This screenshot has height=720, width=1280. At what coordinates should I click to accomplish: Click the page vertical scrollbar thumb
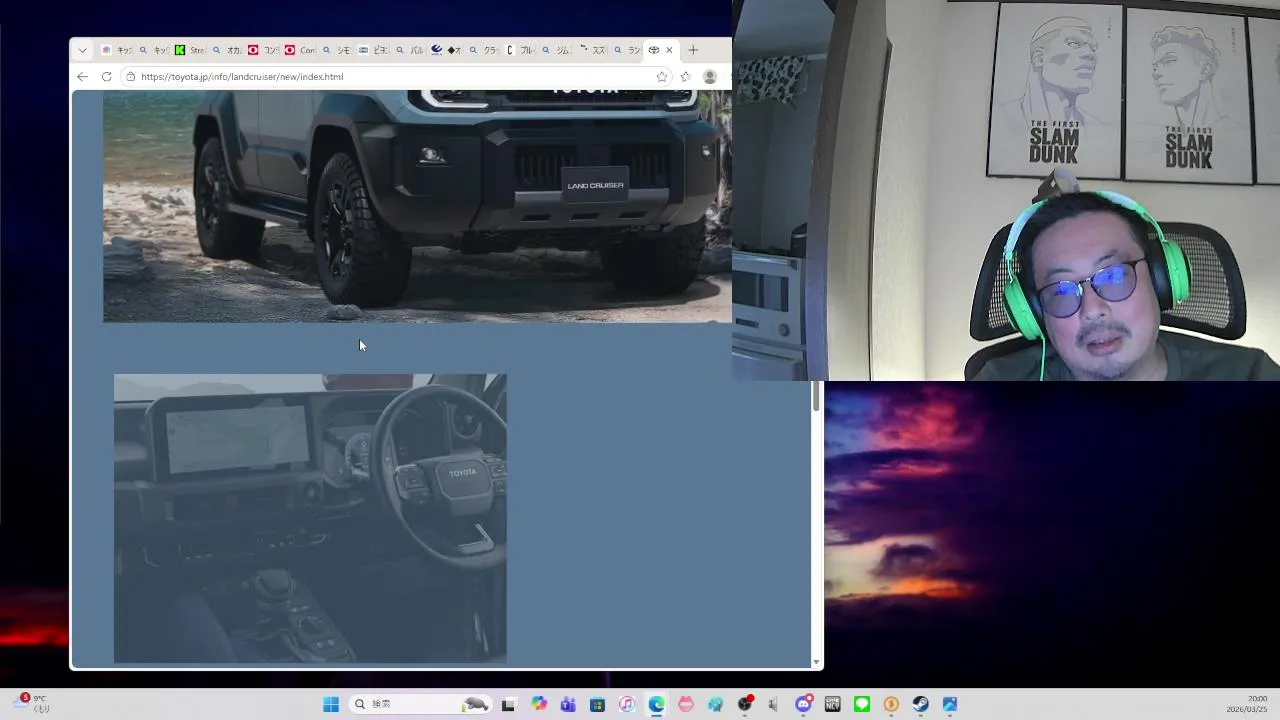[x=816, y=396]
